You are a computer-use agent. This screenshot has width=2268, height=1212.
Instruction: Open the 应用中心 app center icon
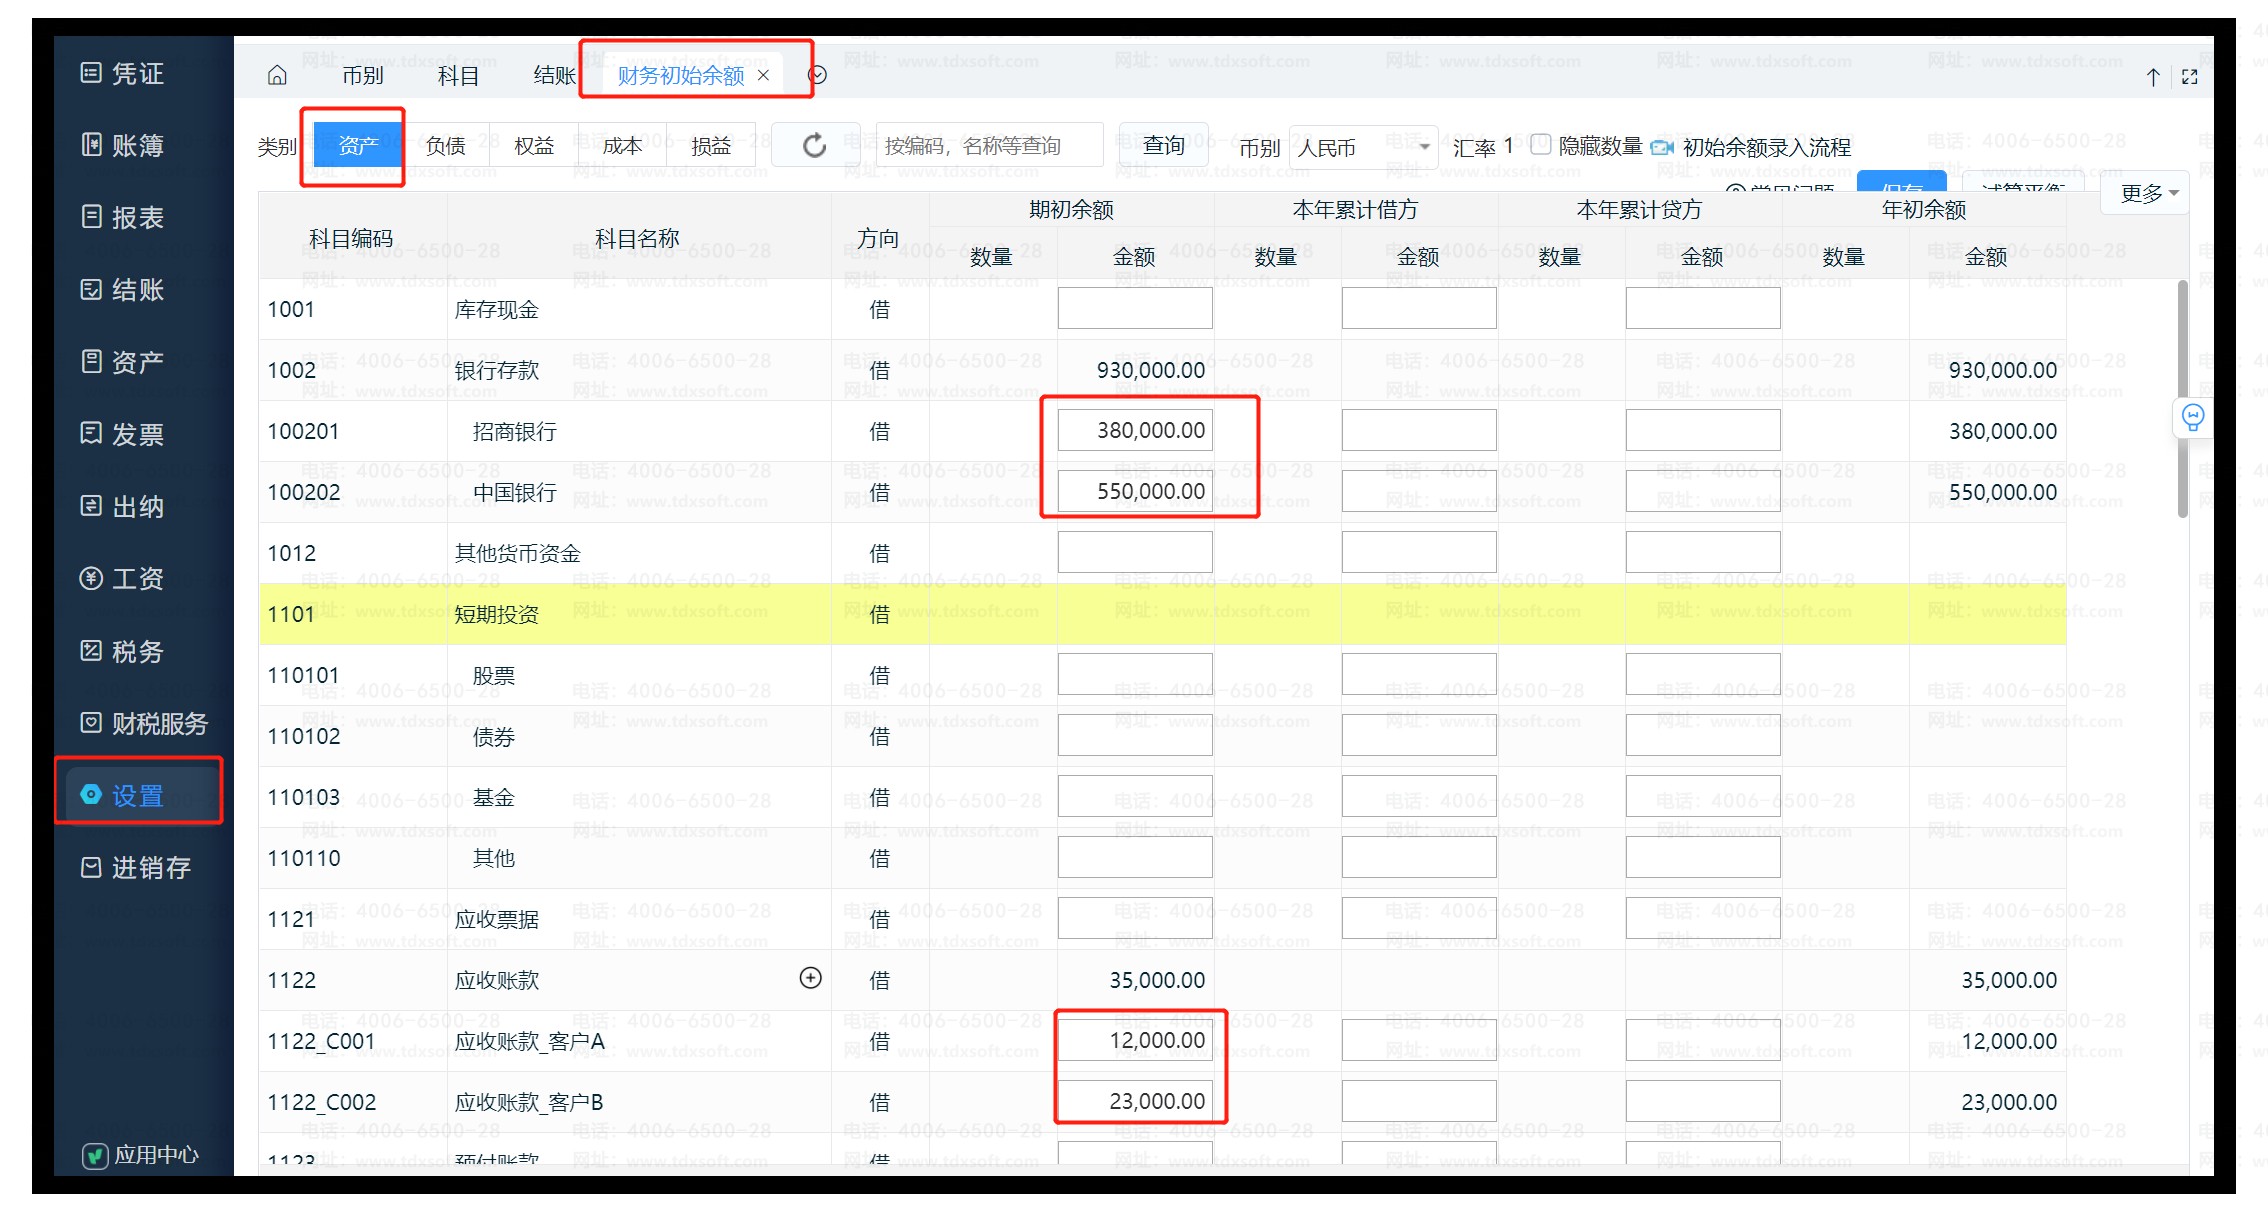[95, 1156]
